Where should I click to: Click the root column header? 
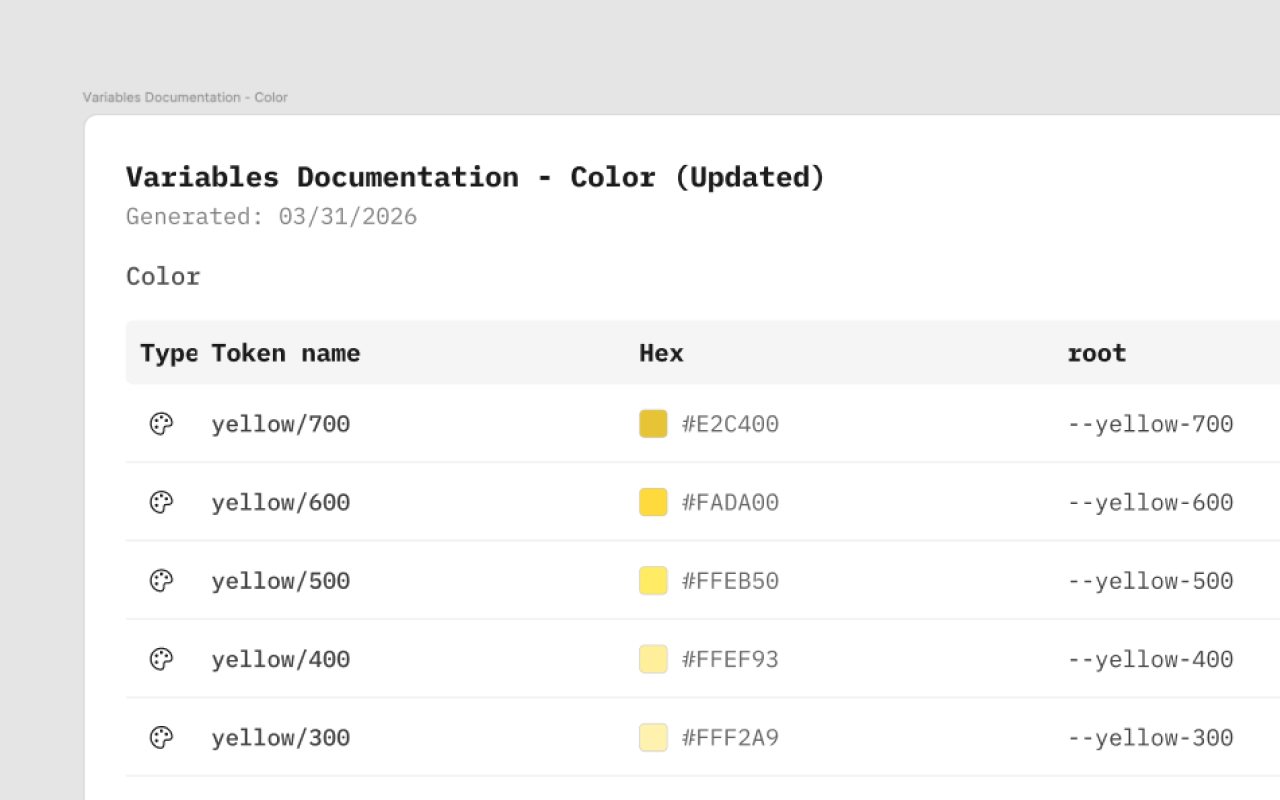tap(1097, 353)
